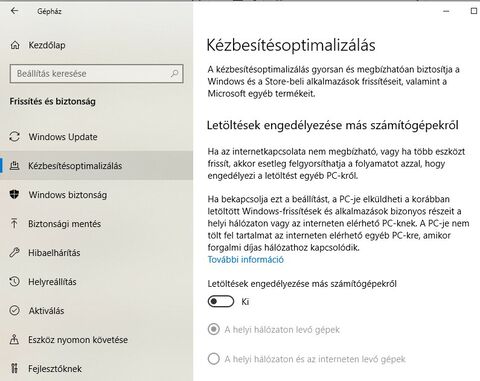Click the Kézbesítésoptimalizálás sidebar icon
480x381 pixels.
[15, 166]
